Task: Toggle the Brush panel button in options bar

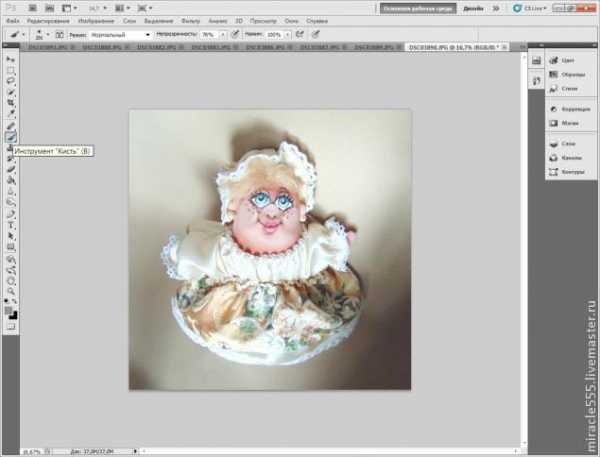Action: click(59, 34)
